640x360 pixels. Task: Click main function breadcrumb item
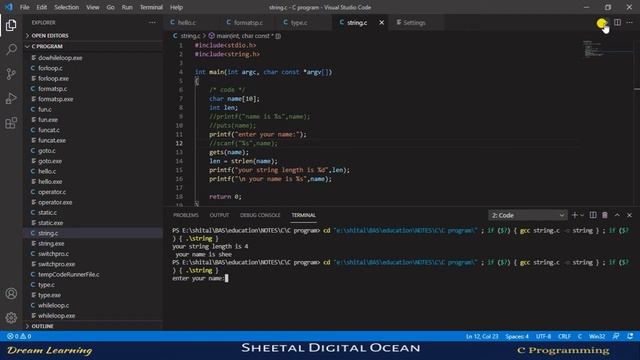(x=244, y=36)
